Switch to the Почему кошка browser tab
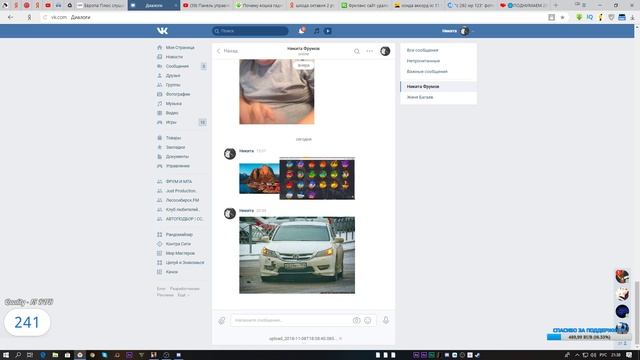 point(259,5)
